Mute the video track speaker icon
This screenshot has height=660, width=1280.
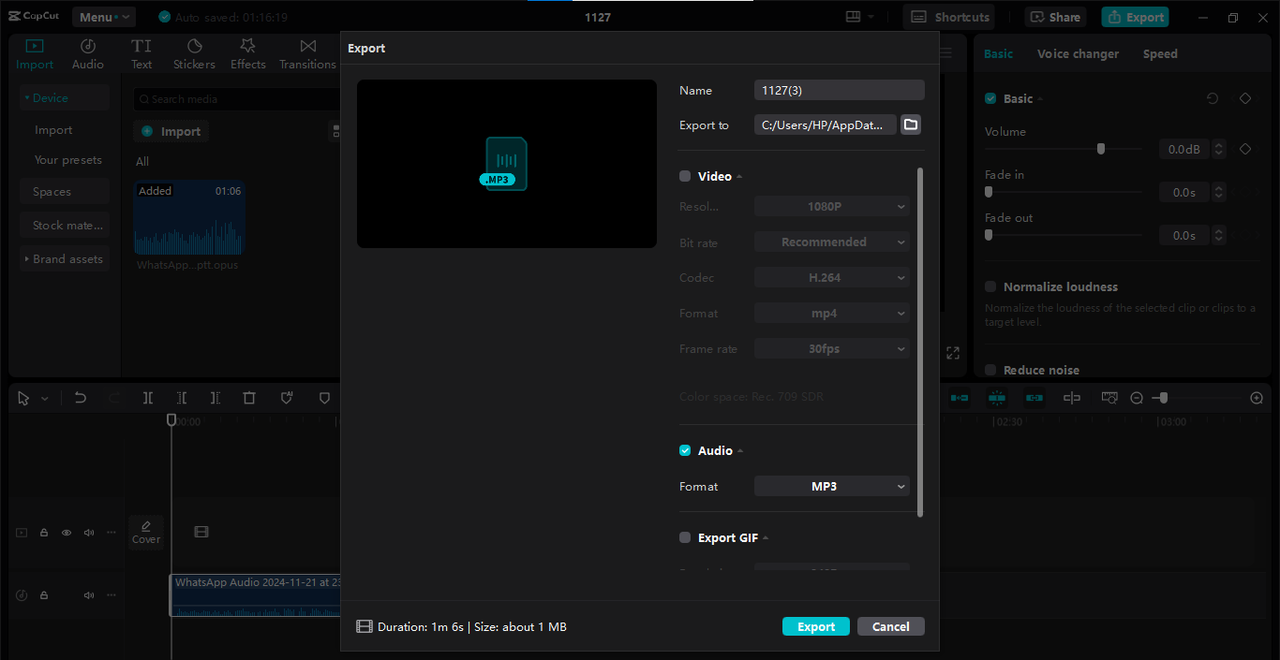coord(89,533)
